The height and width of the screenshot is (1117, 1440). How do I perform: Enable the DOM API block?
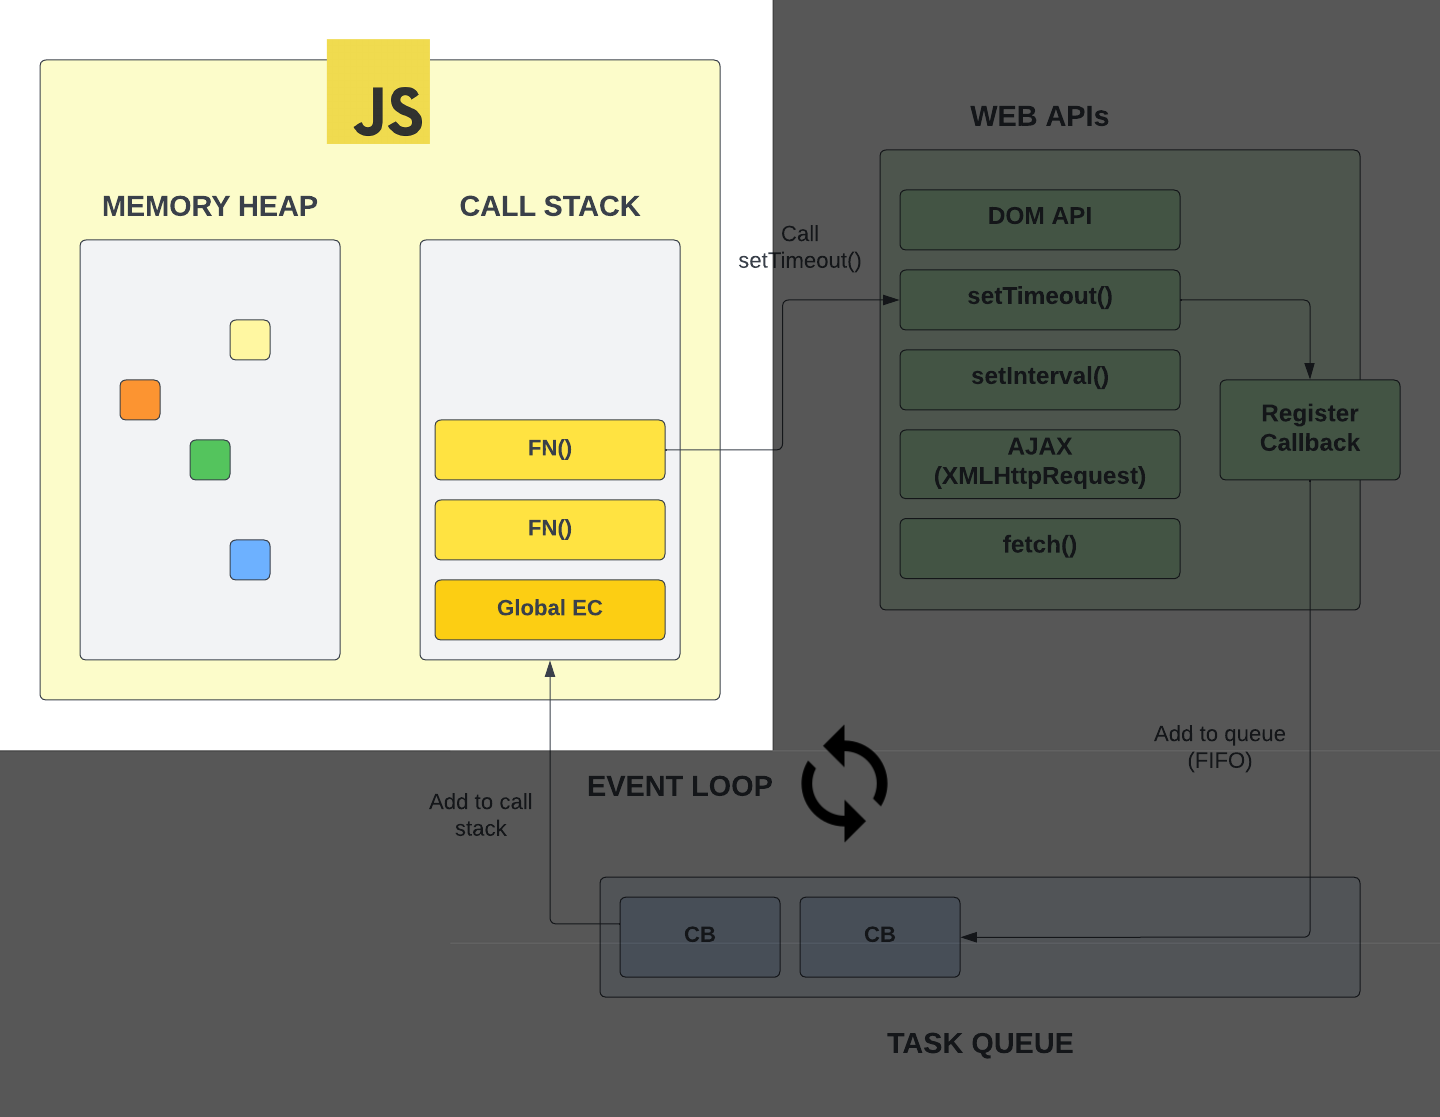(x=1039, y=218)
